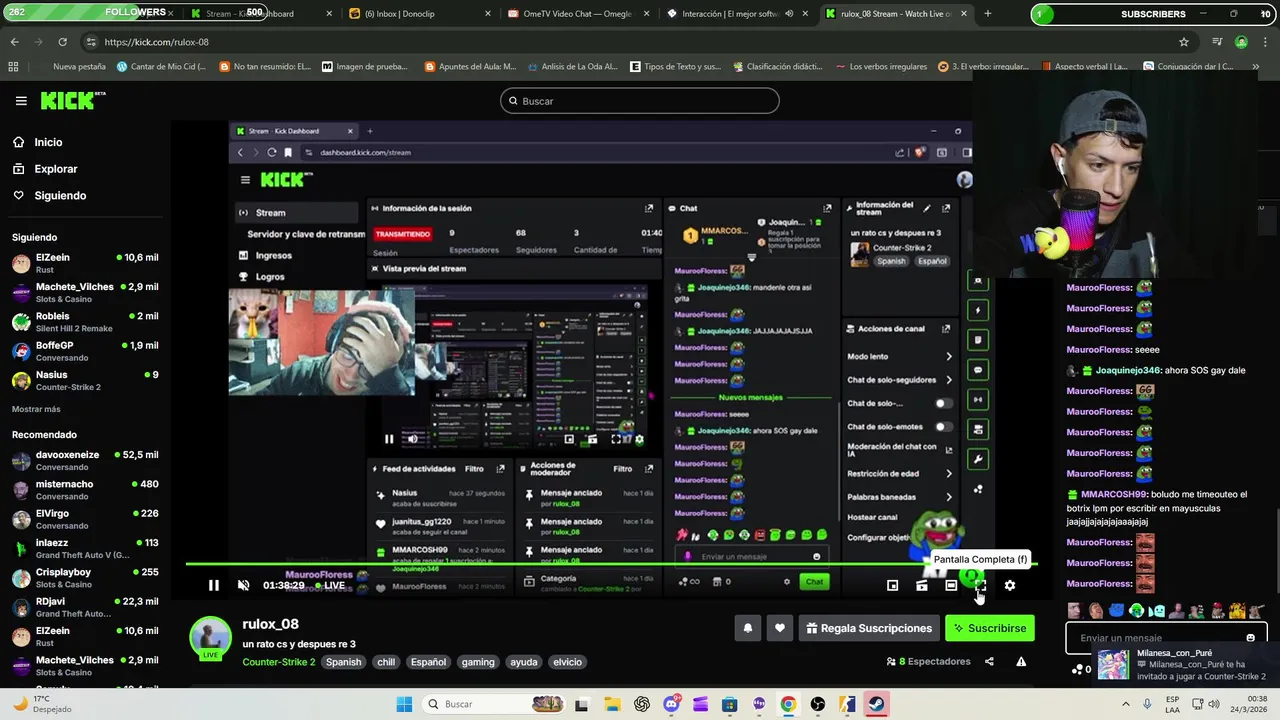The image size is (1280, 720).
Task: Switch to the OmeTV Video Chat tab
Action: (578, 14)
